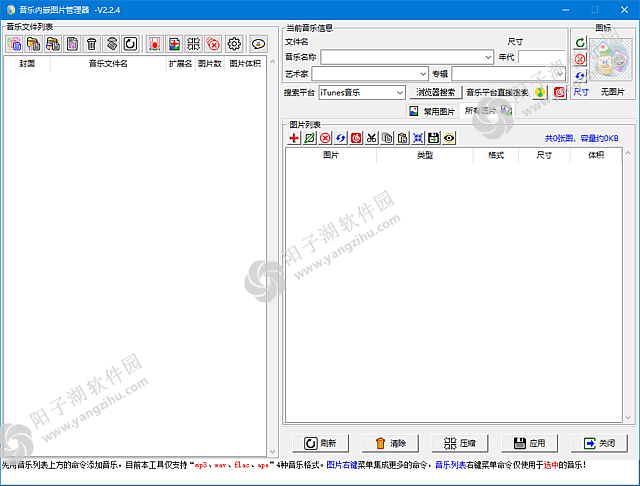The width and height of the screenshot is (640, 486).
Task: Switch to the 所有图片 tab
Action: click(487, 111)
